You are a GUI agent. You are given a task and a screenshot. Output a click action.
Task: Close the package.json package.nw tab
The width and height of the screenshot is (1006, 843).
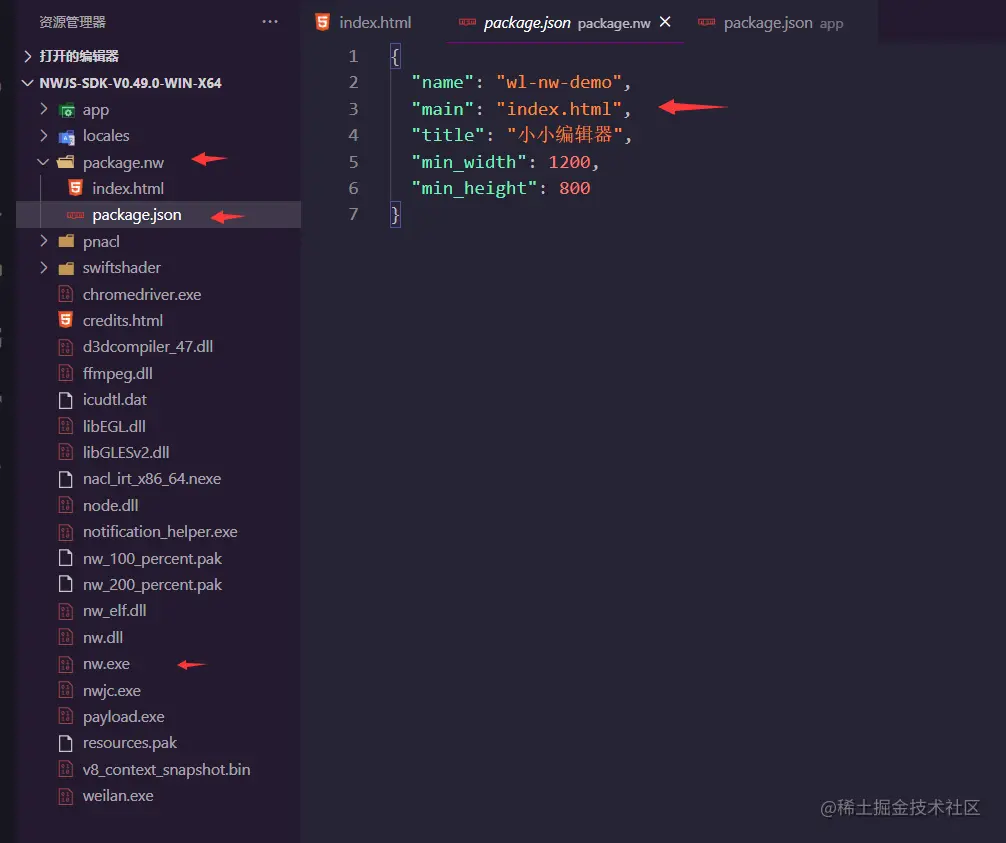tap(665, 22)
